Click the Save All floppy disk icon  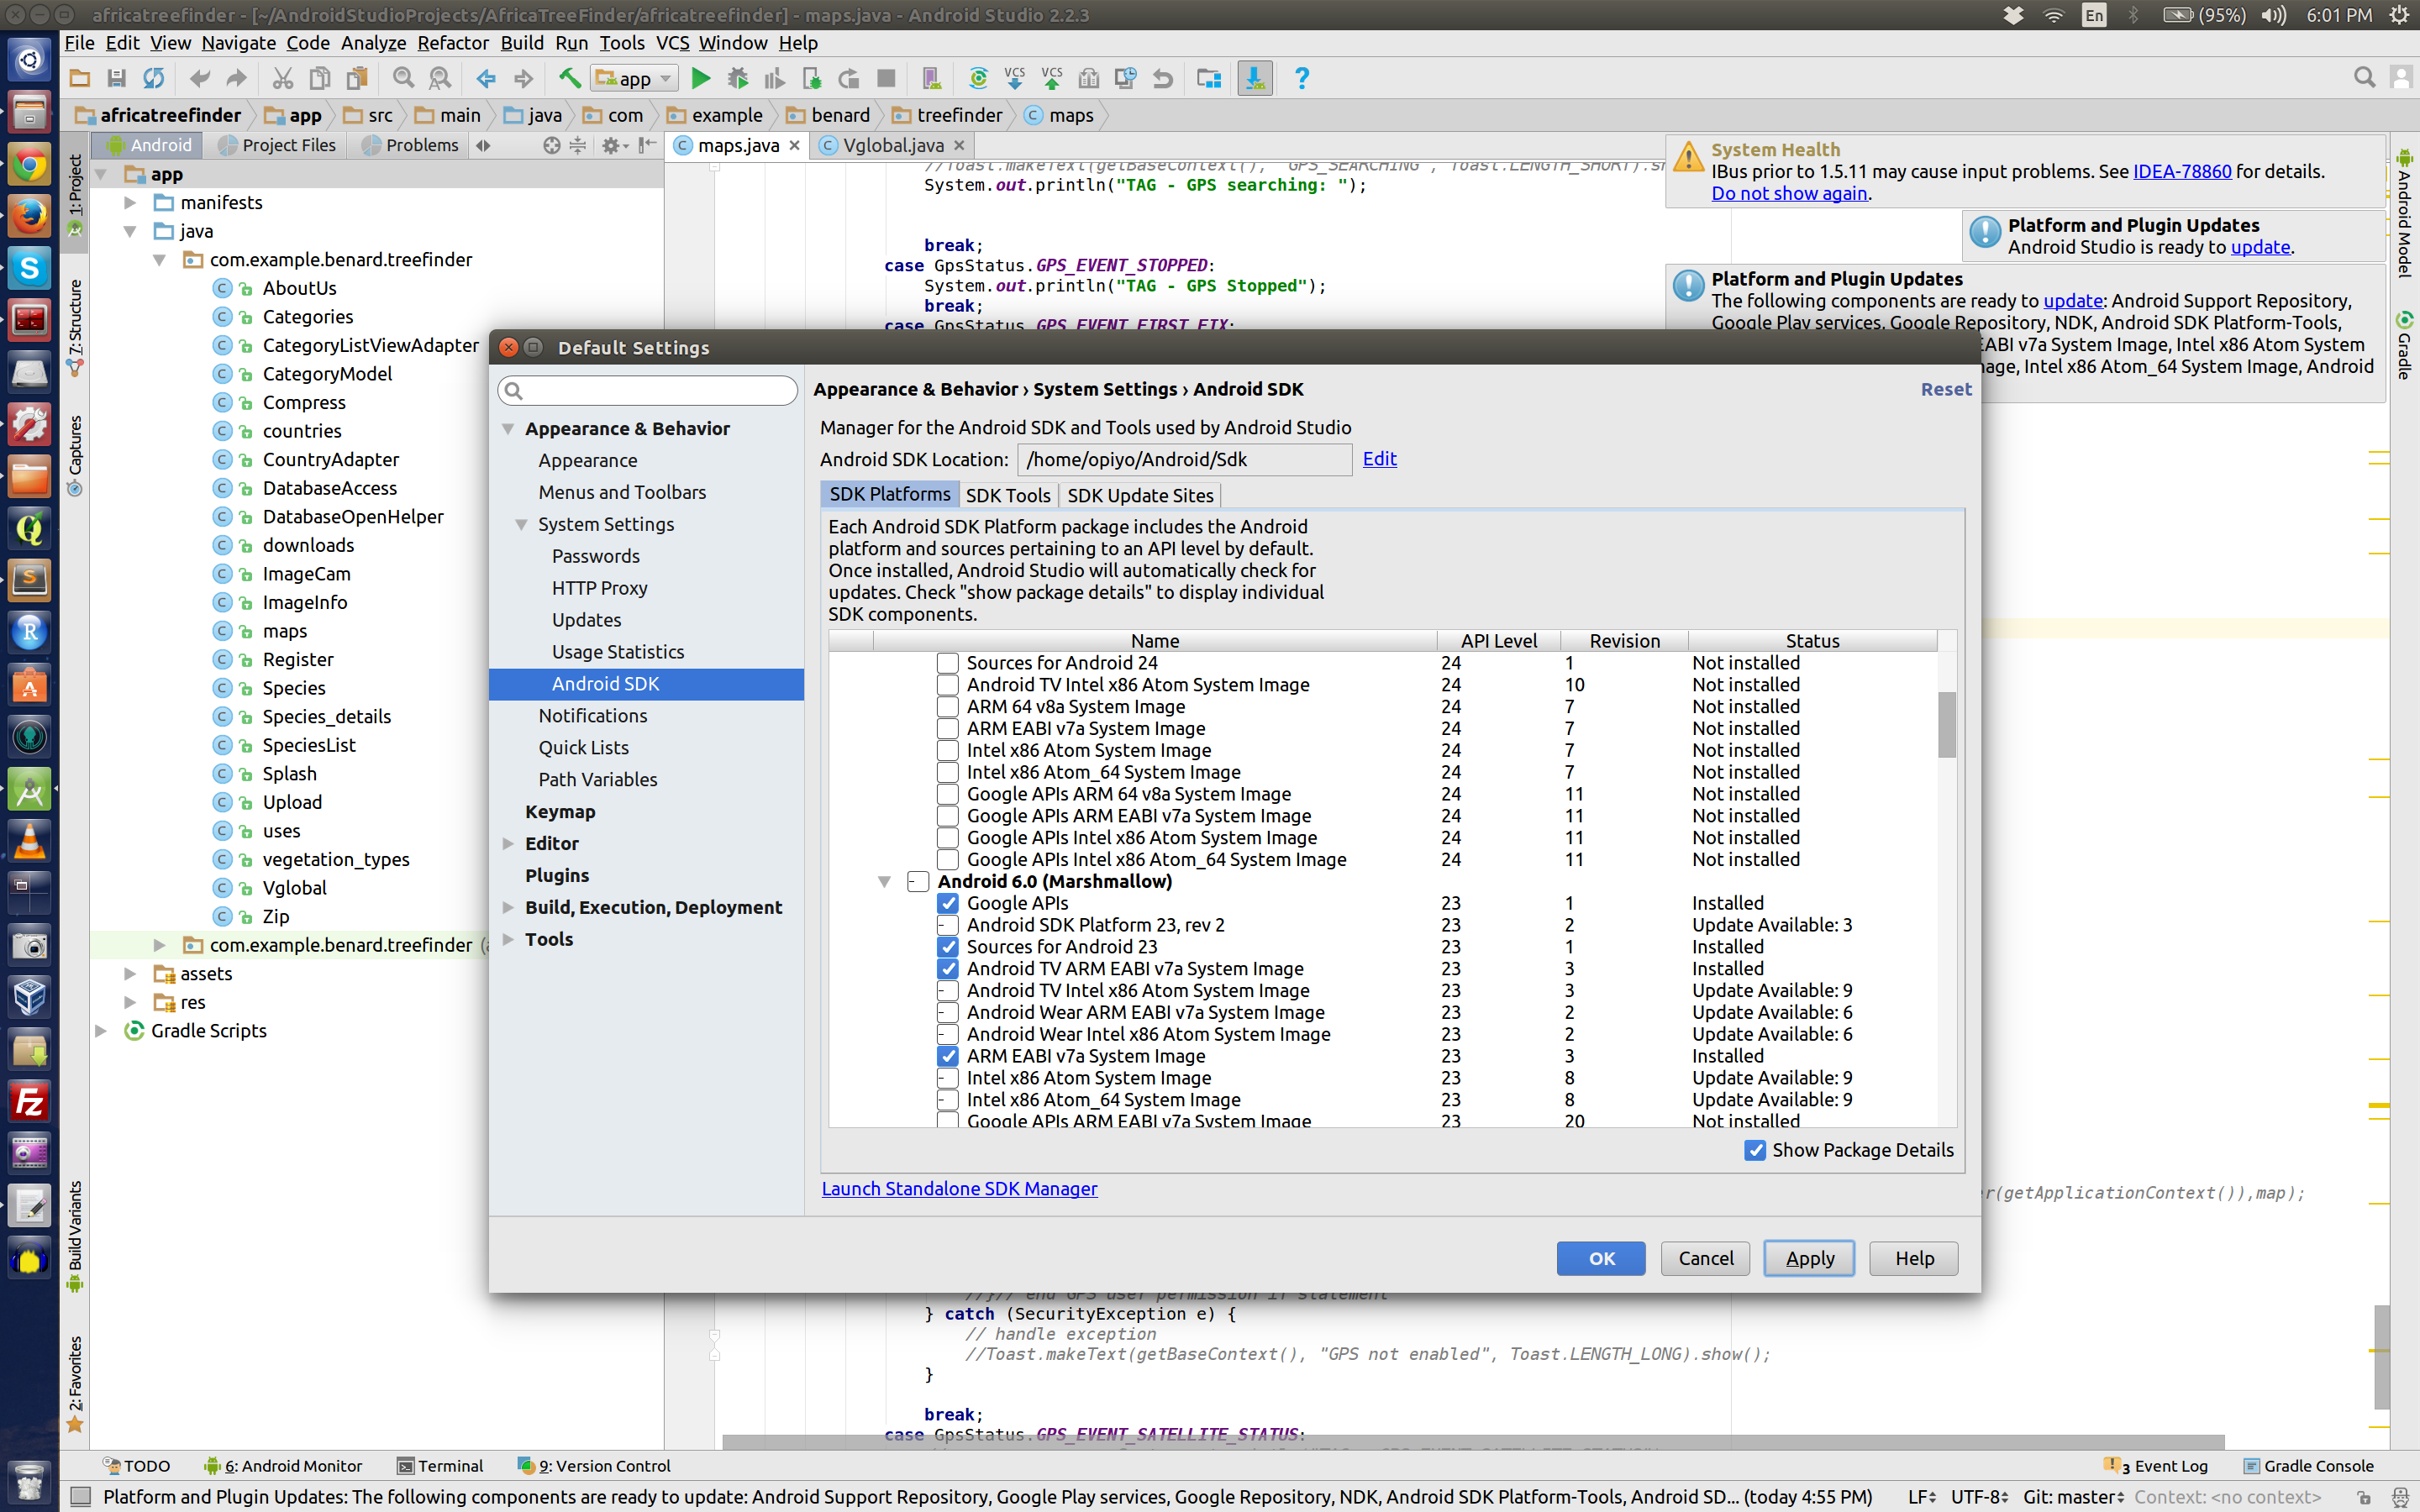coord(117,78)
